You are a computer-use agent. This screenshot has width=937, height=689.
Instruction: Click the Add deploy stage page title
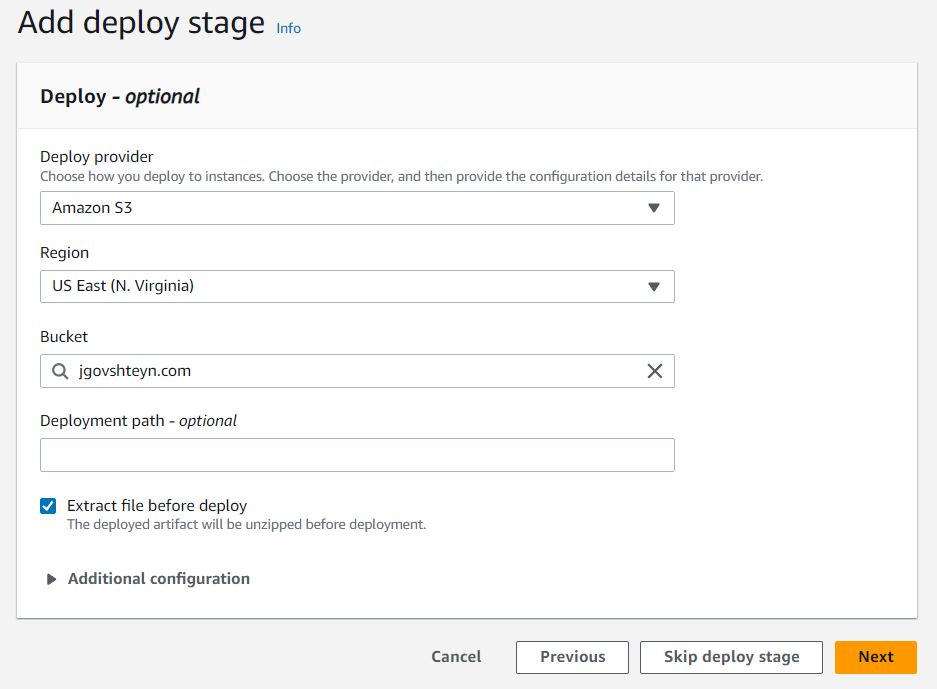pos(141,24)
